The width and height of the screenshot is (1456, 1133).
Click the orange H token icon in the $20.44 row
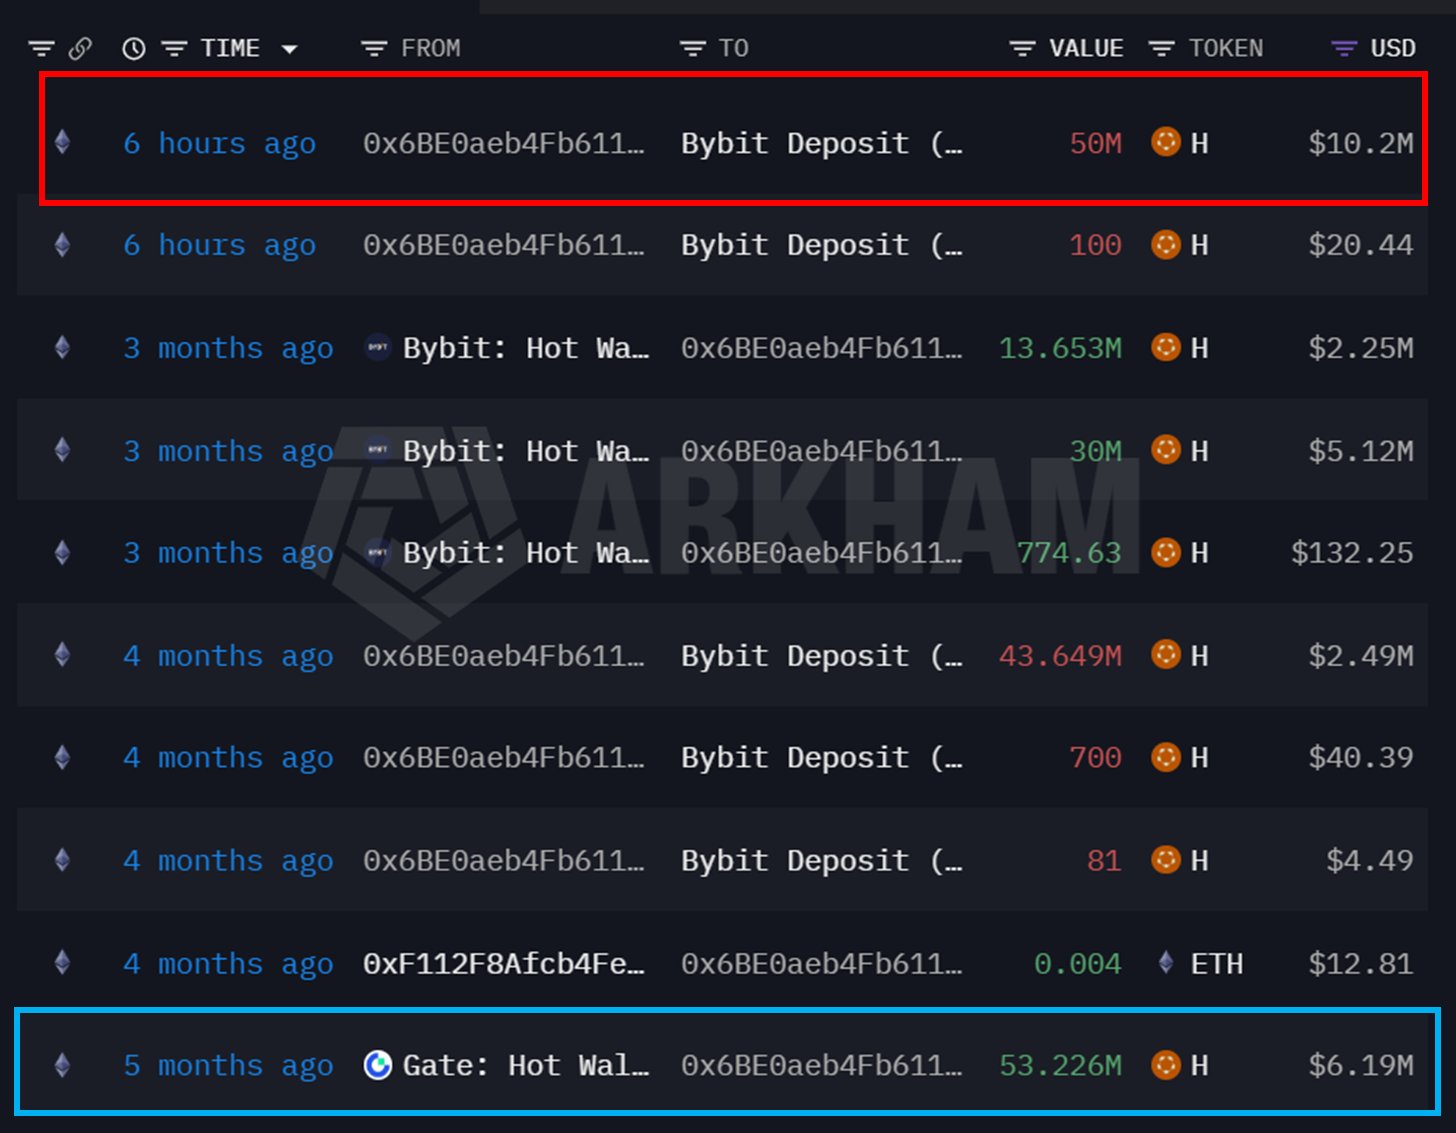pos(1166,244)
